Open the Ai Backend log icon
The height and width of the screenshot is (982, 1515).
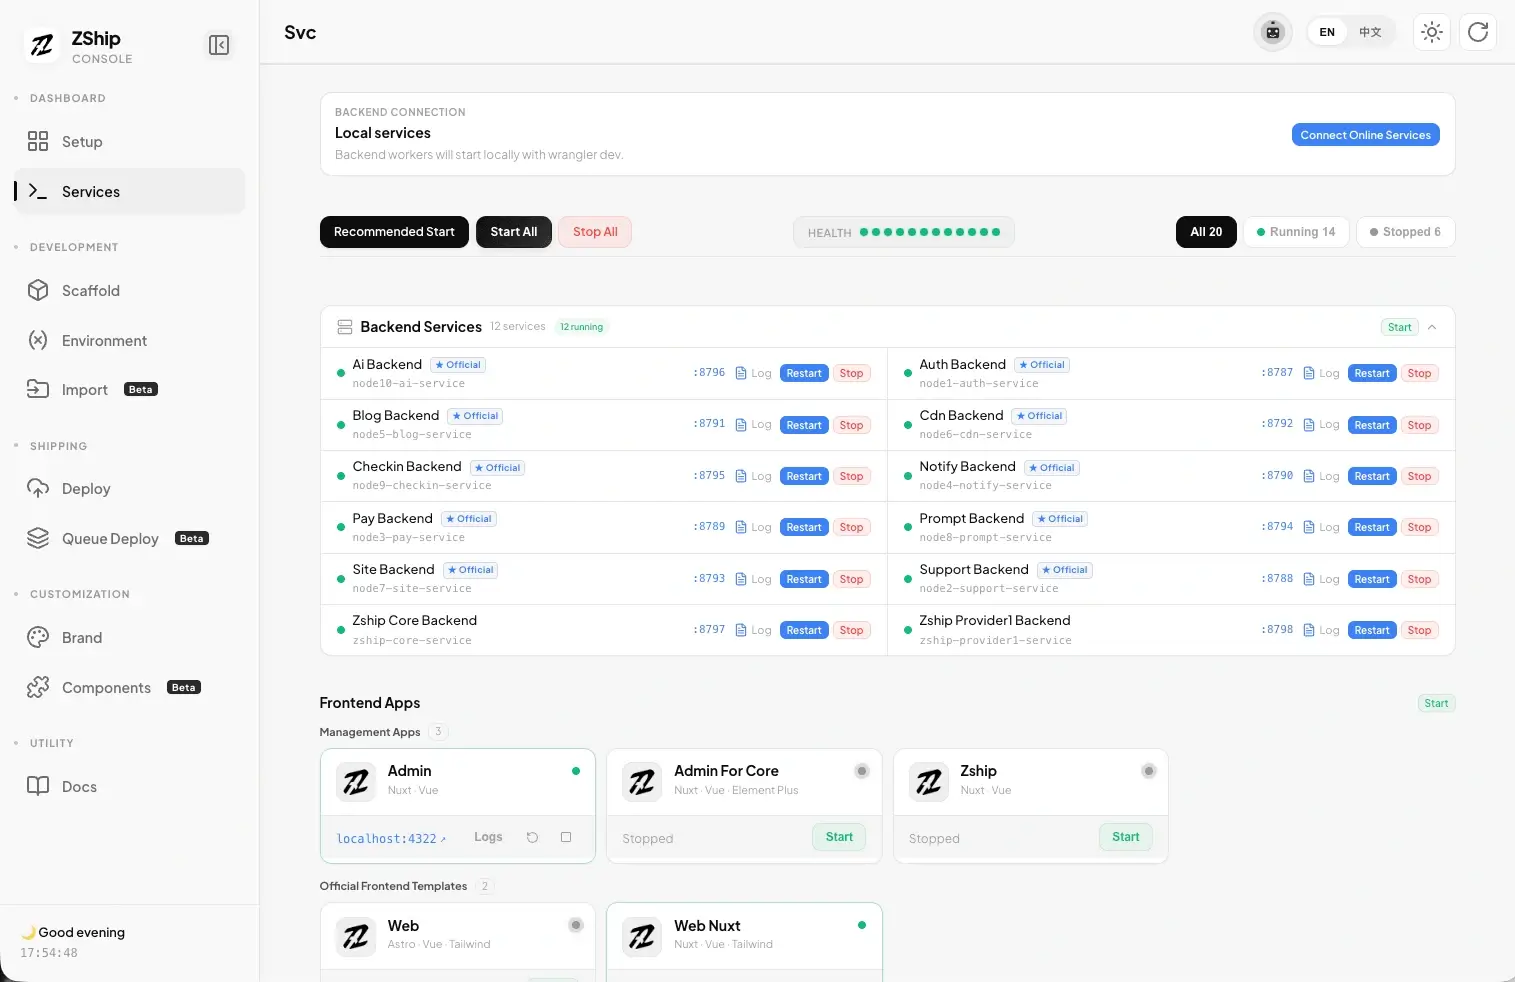click(x=741, y=373)
